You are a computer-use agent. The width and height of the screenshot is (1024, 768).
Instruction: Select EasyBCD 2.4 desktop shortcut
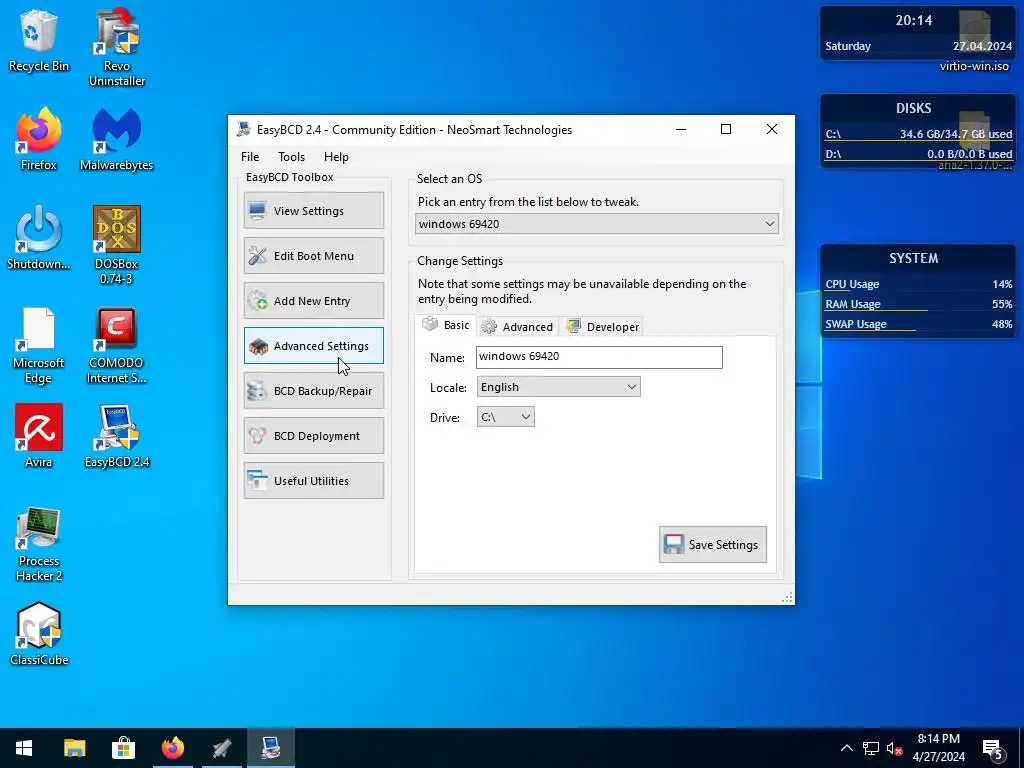117,436
